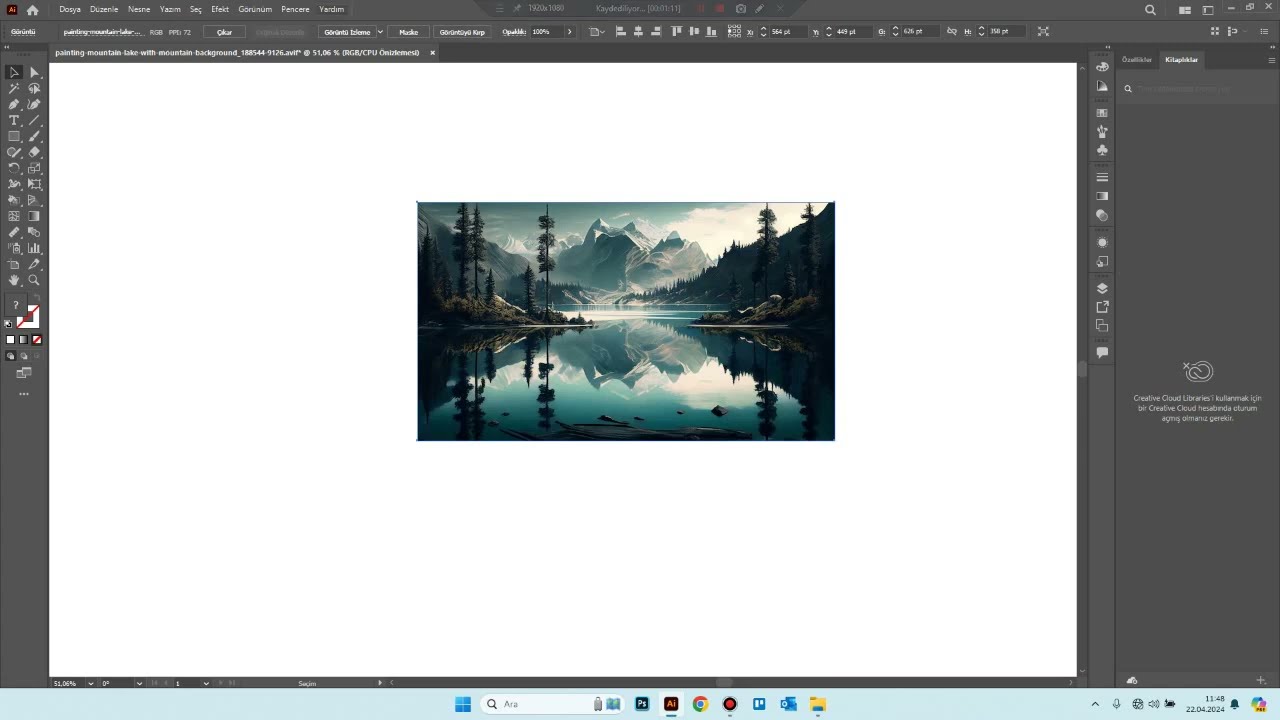Expand the Opaklık slider arrow
The image size is (1280, 720).
[x=570, y=32]
